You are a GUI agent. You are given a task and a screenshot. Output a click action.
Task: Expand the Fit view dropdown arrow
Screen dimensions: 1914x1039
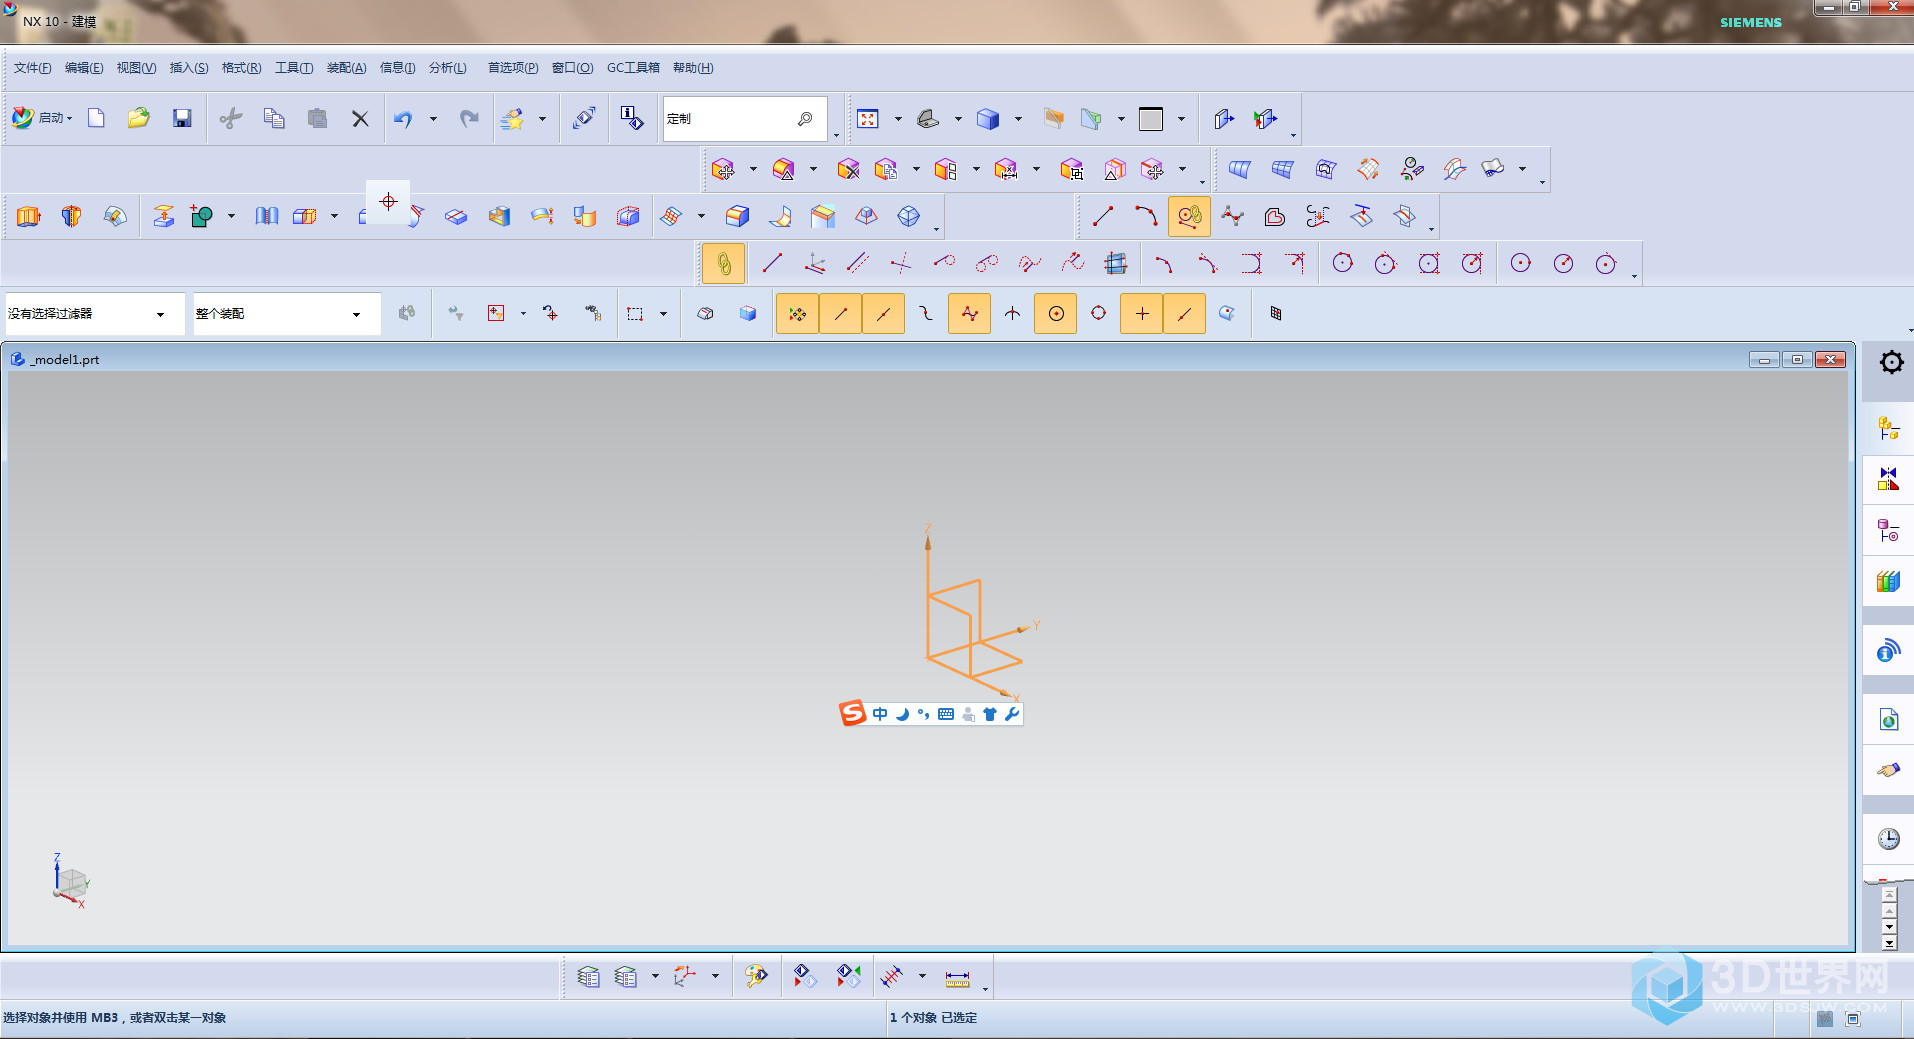coord(897,119)
